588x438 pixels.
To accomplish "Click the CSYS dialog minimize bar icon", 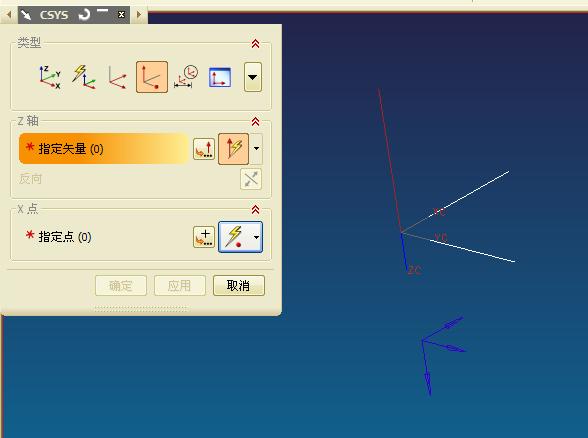I will pos(102,11).
